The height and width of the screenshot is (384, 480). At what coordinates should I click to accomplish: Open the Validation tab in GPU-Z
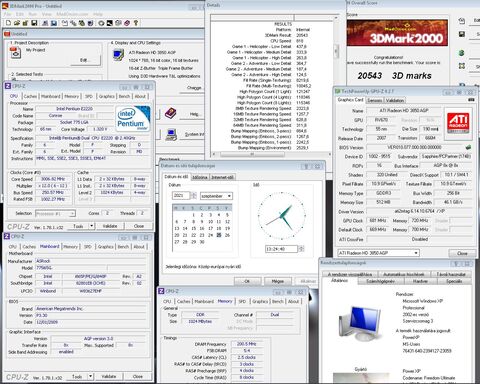[395, 100]
